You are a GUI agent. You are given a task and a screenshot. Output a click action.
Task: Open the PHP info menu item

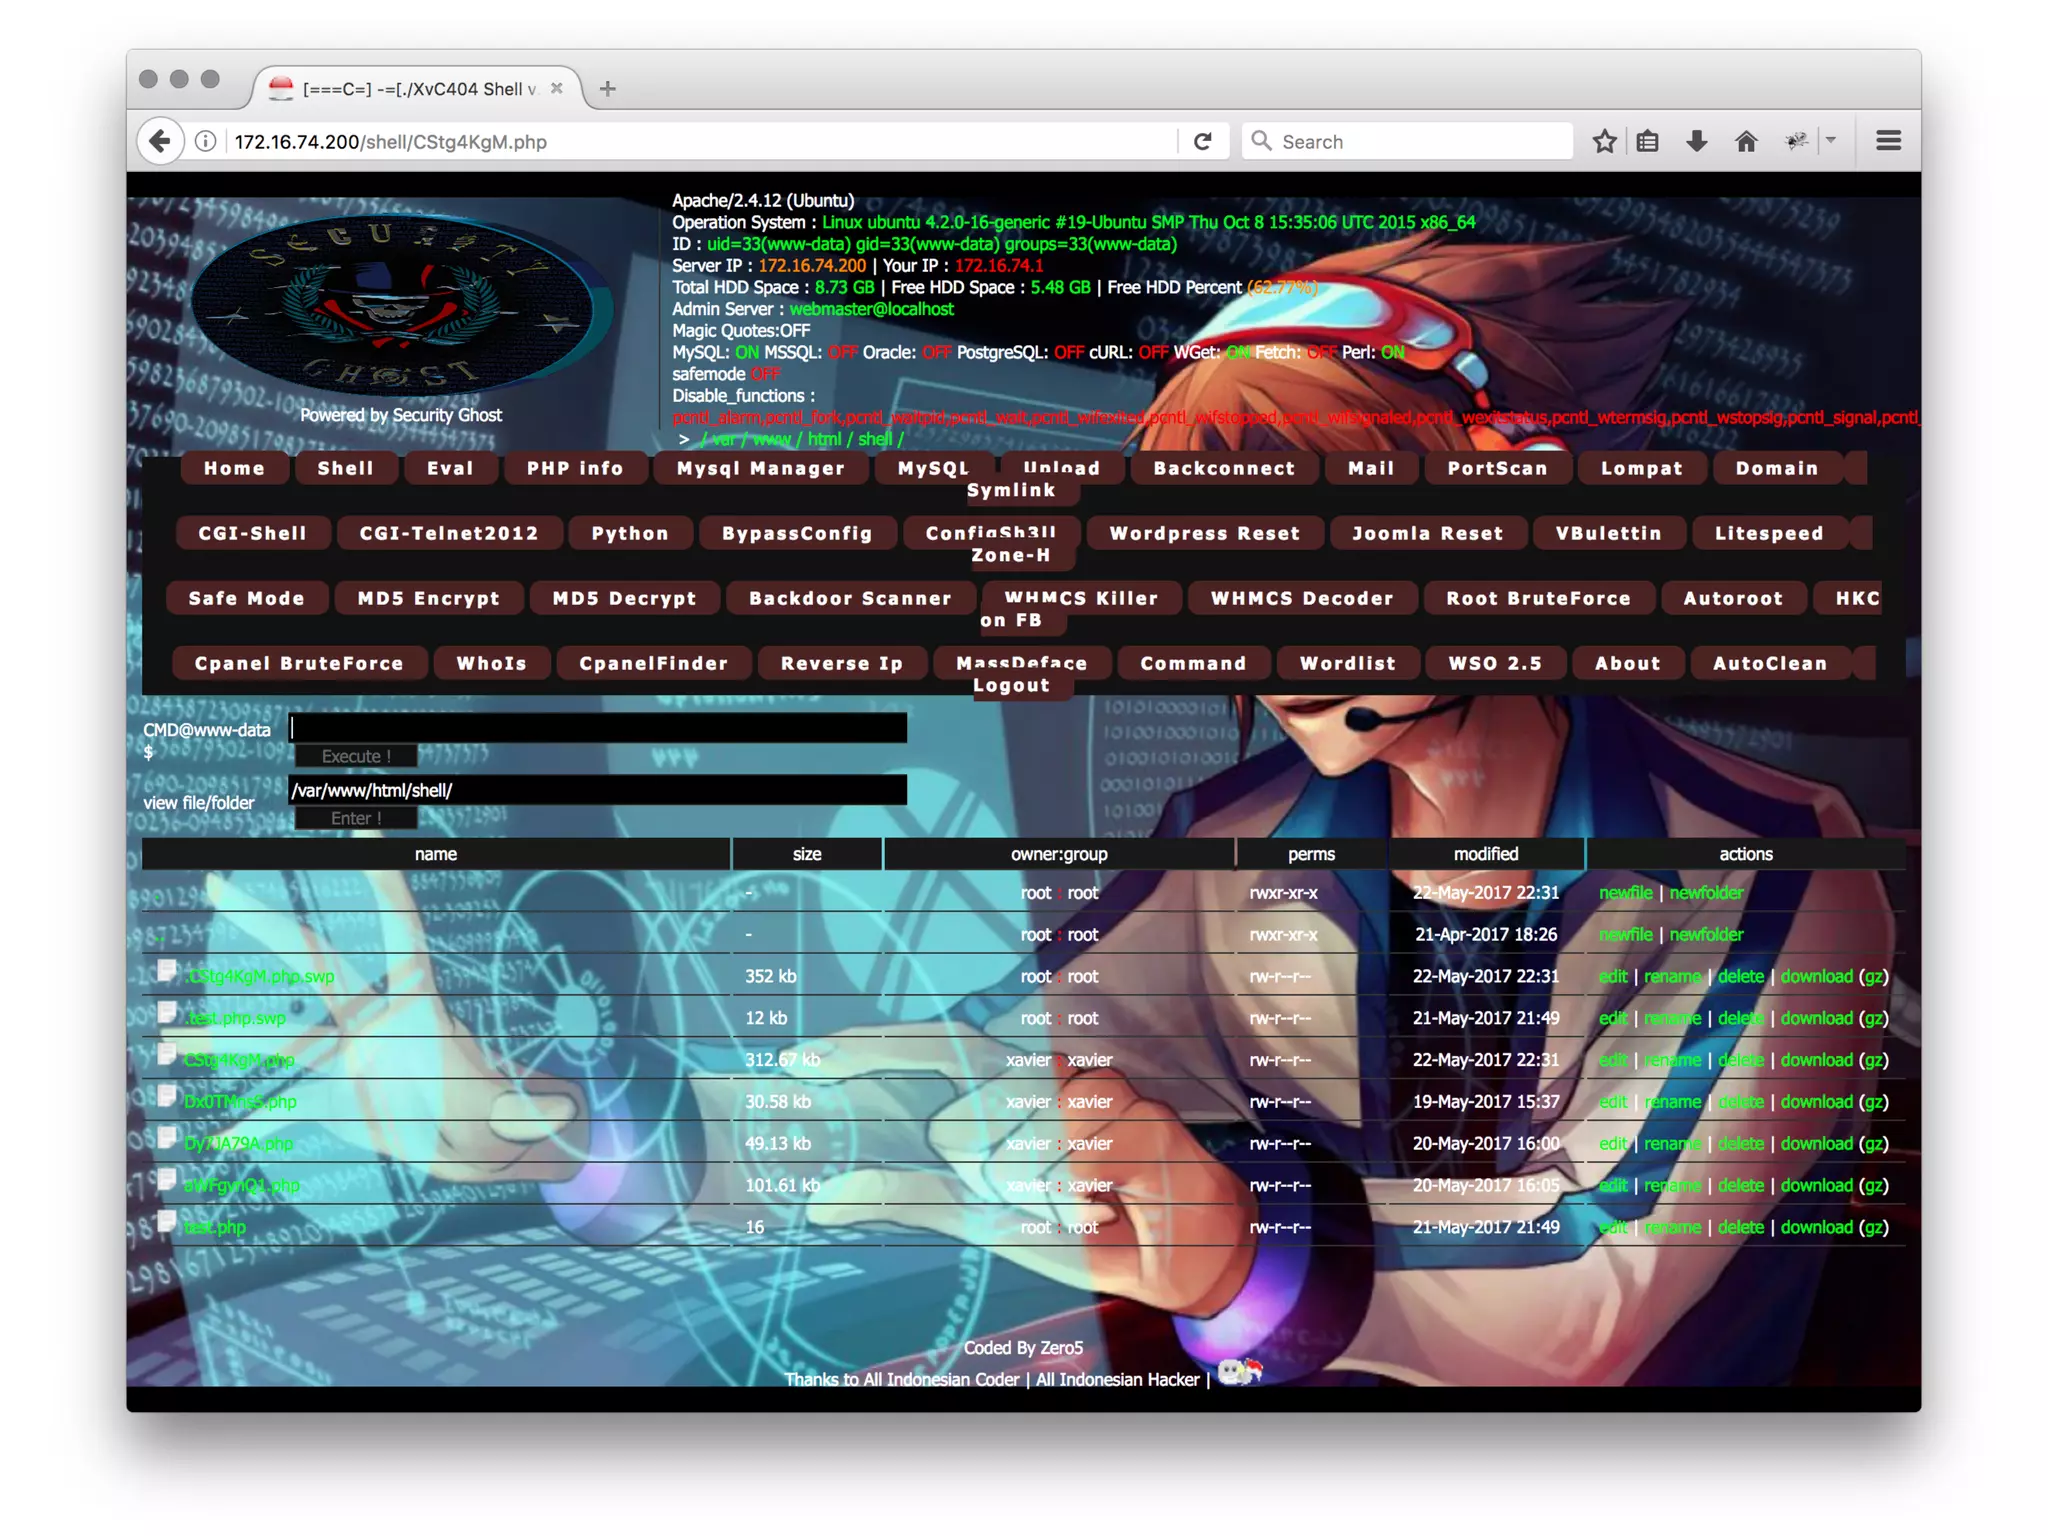[x=575, y=468]
